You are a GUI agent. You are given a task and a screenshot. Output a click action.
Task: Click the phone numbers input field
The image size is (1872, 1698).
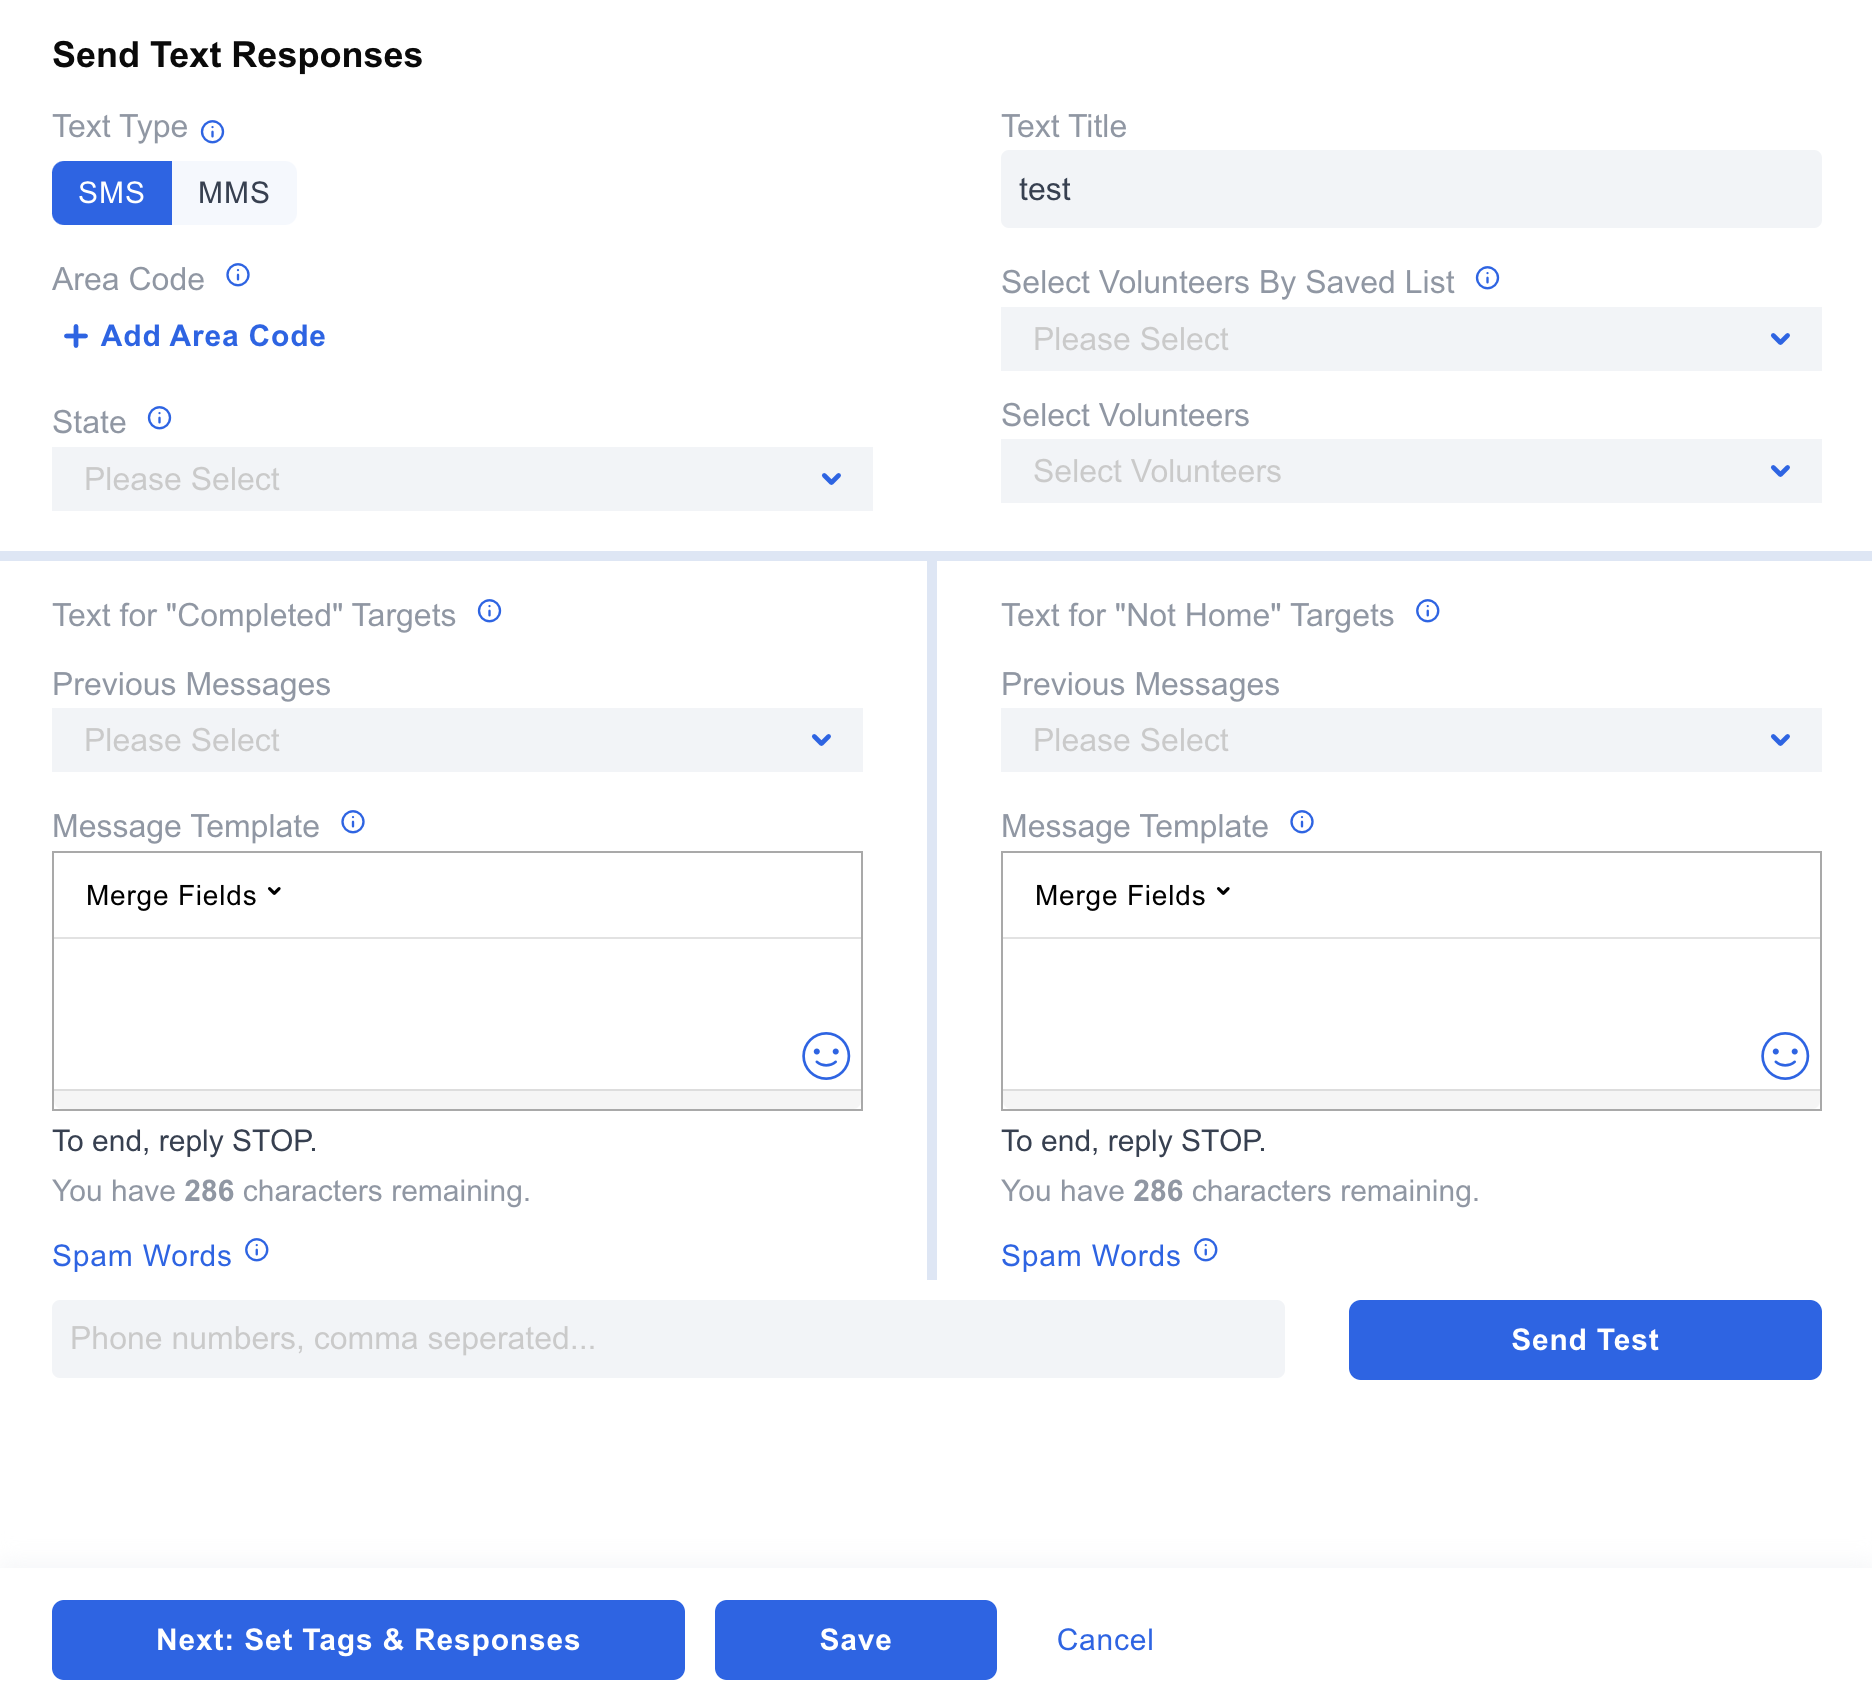(x=668, y=1339)
